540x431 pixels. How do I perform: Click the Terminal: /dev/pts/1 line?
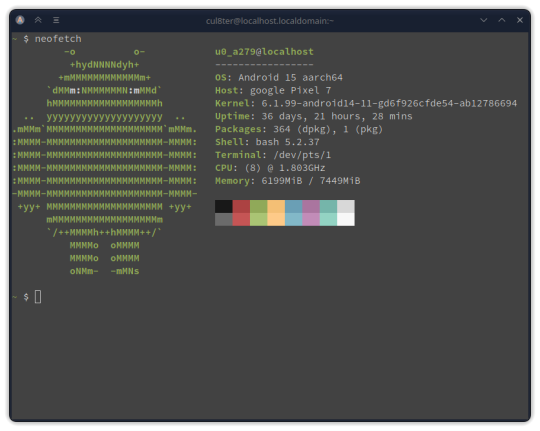click(273, 155)
